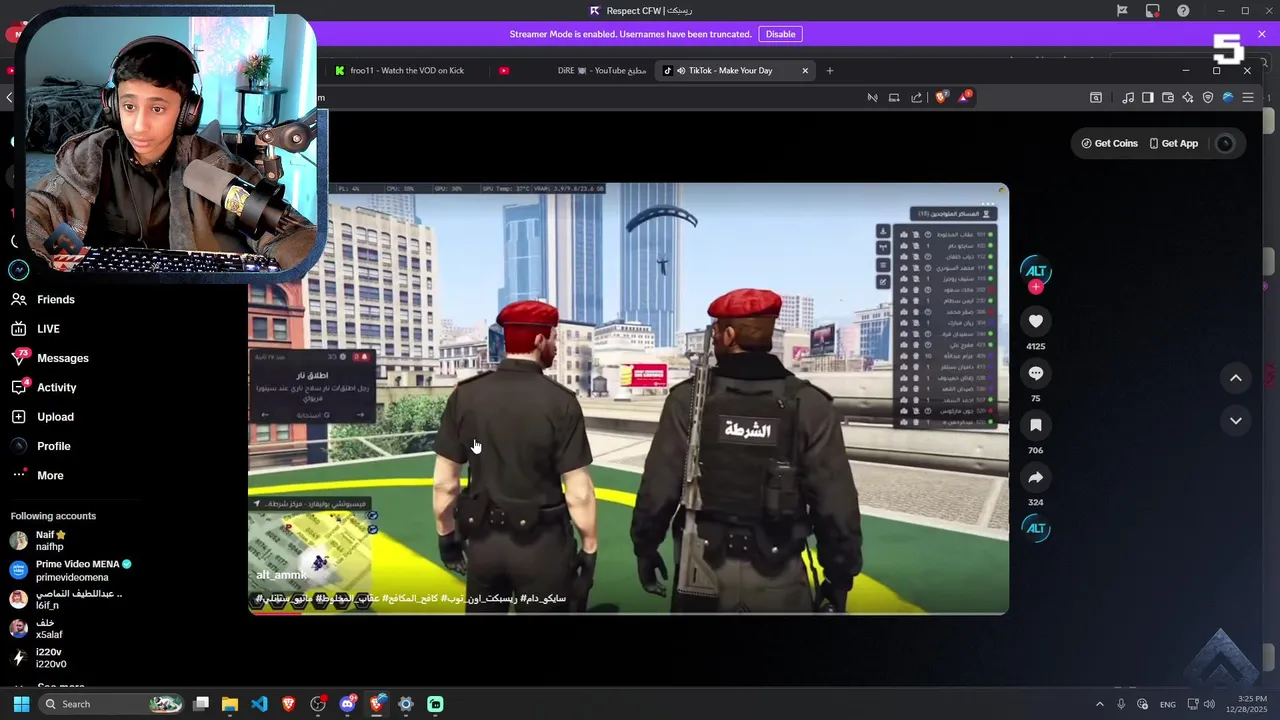The image size is (1280, 720).
Task: Open Brave Rewards triangle icon
Action: point(964,97)
